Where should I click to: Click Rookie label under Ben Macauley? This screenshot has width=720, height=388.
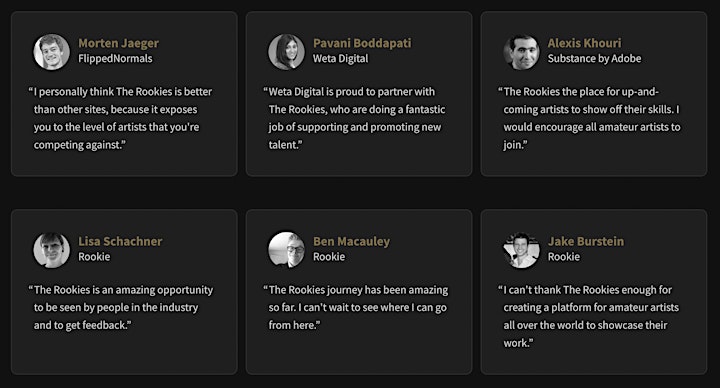pyautogui.click(x=329, y=257)
